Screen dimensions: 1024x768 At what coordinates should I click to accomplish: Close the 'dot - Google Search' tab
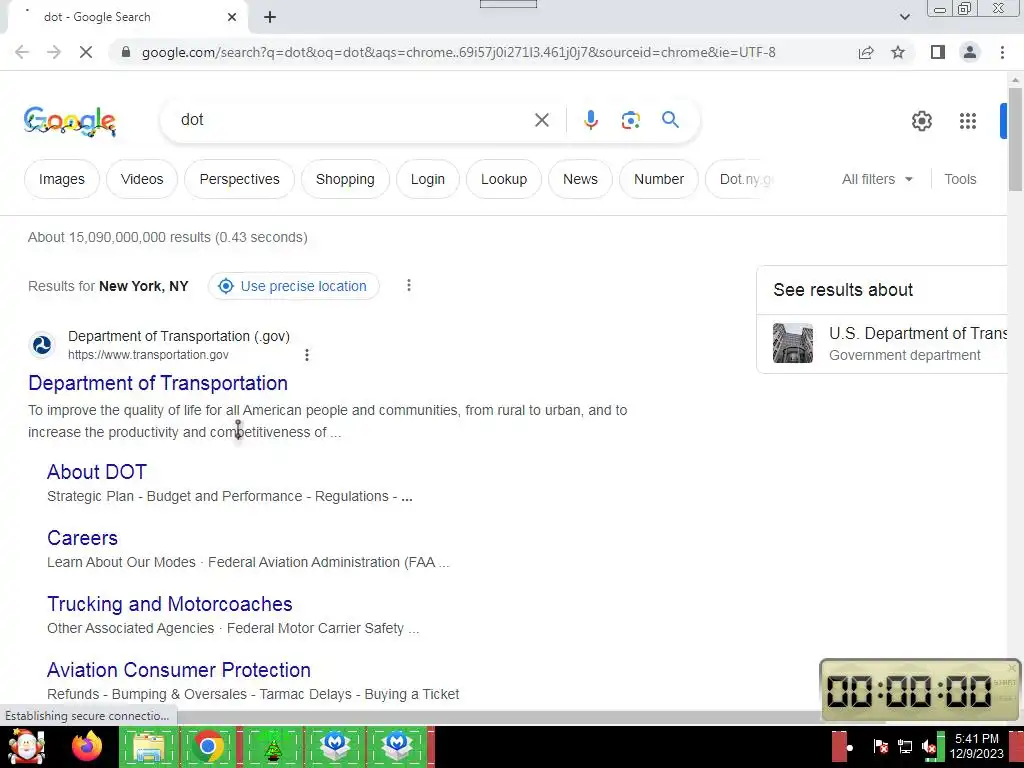[x=232, y=17]
